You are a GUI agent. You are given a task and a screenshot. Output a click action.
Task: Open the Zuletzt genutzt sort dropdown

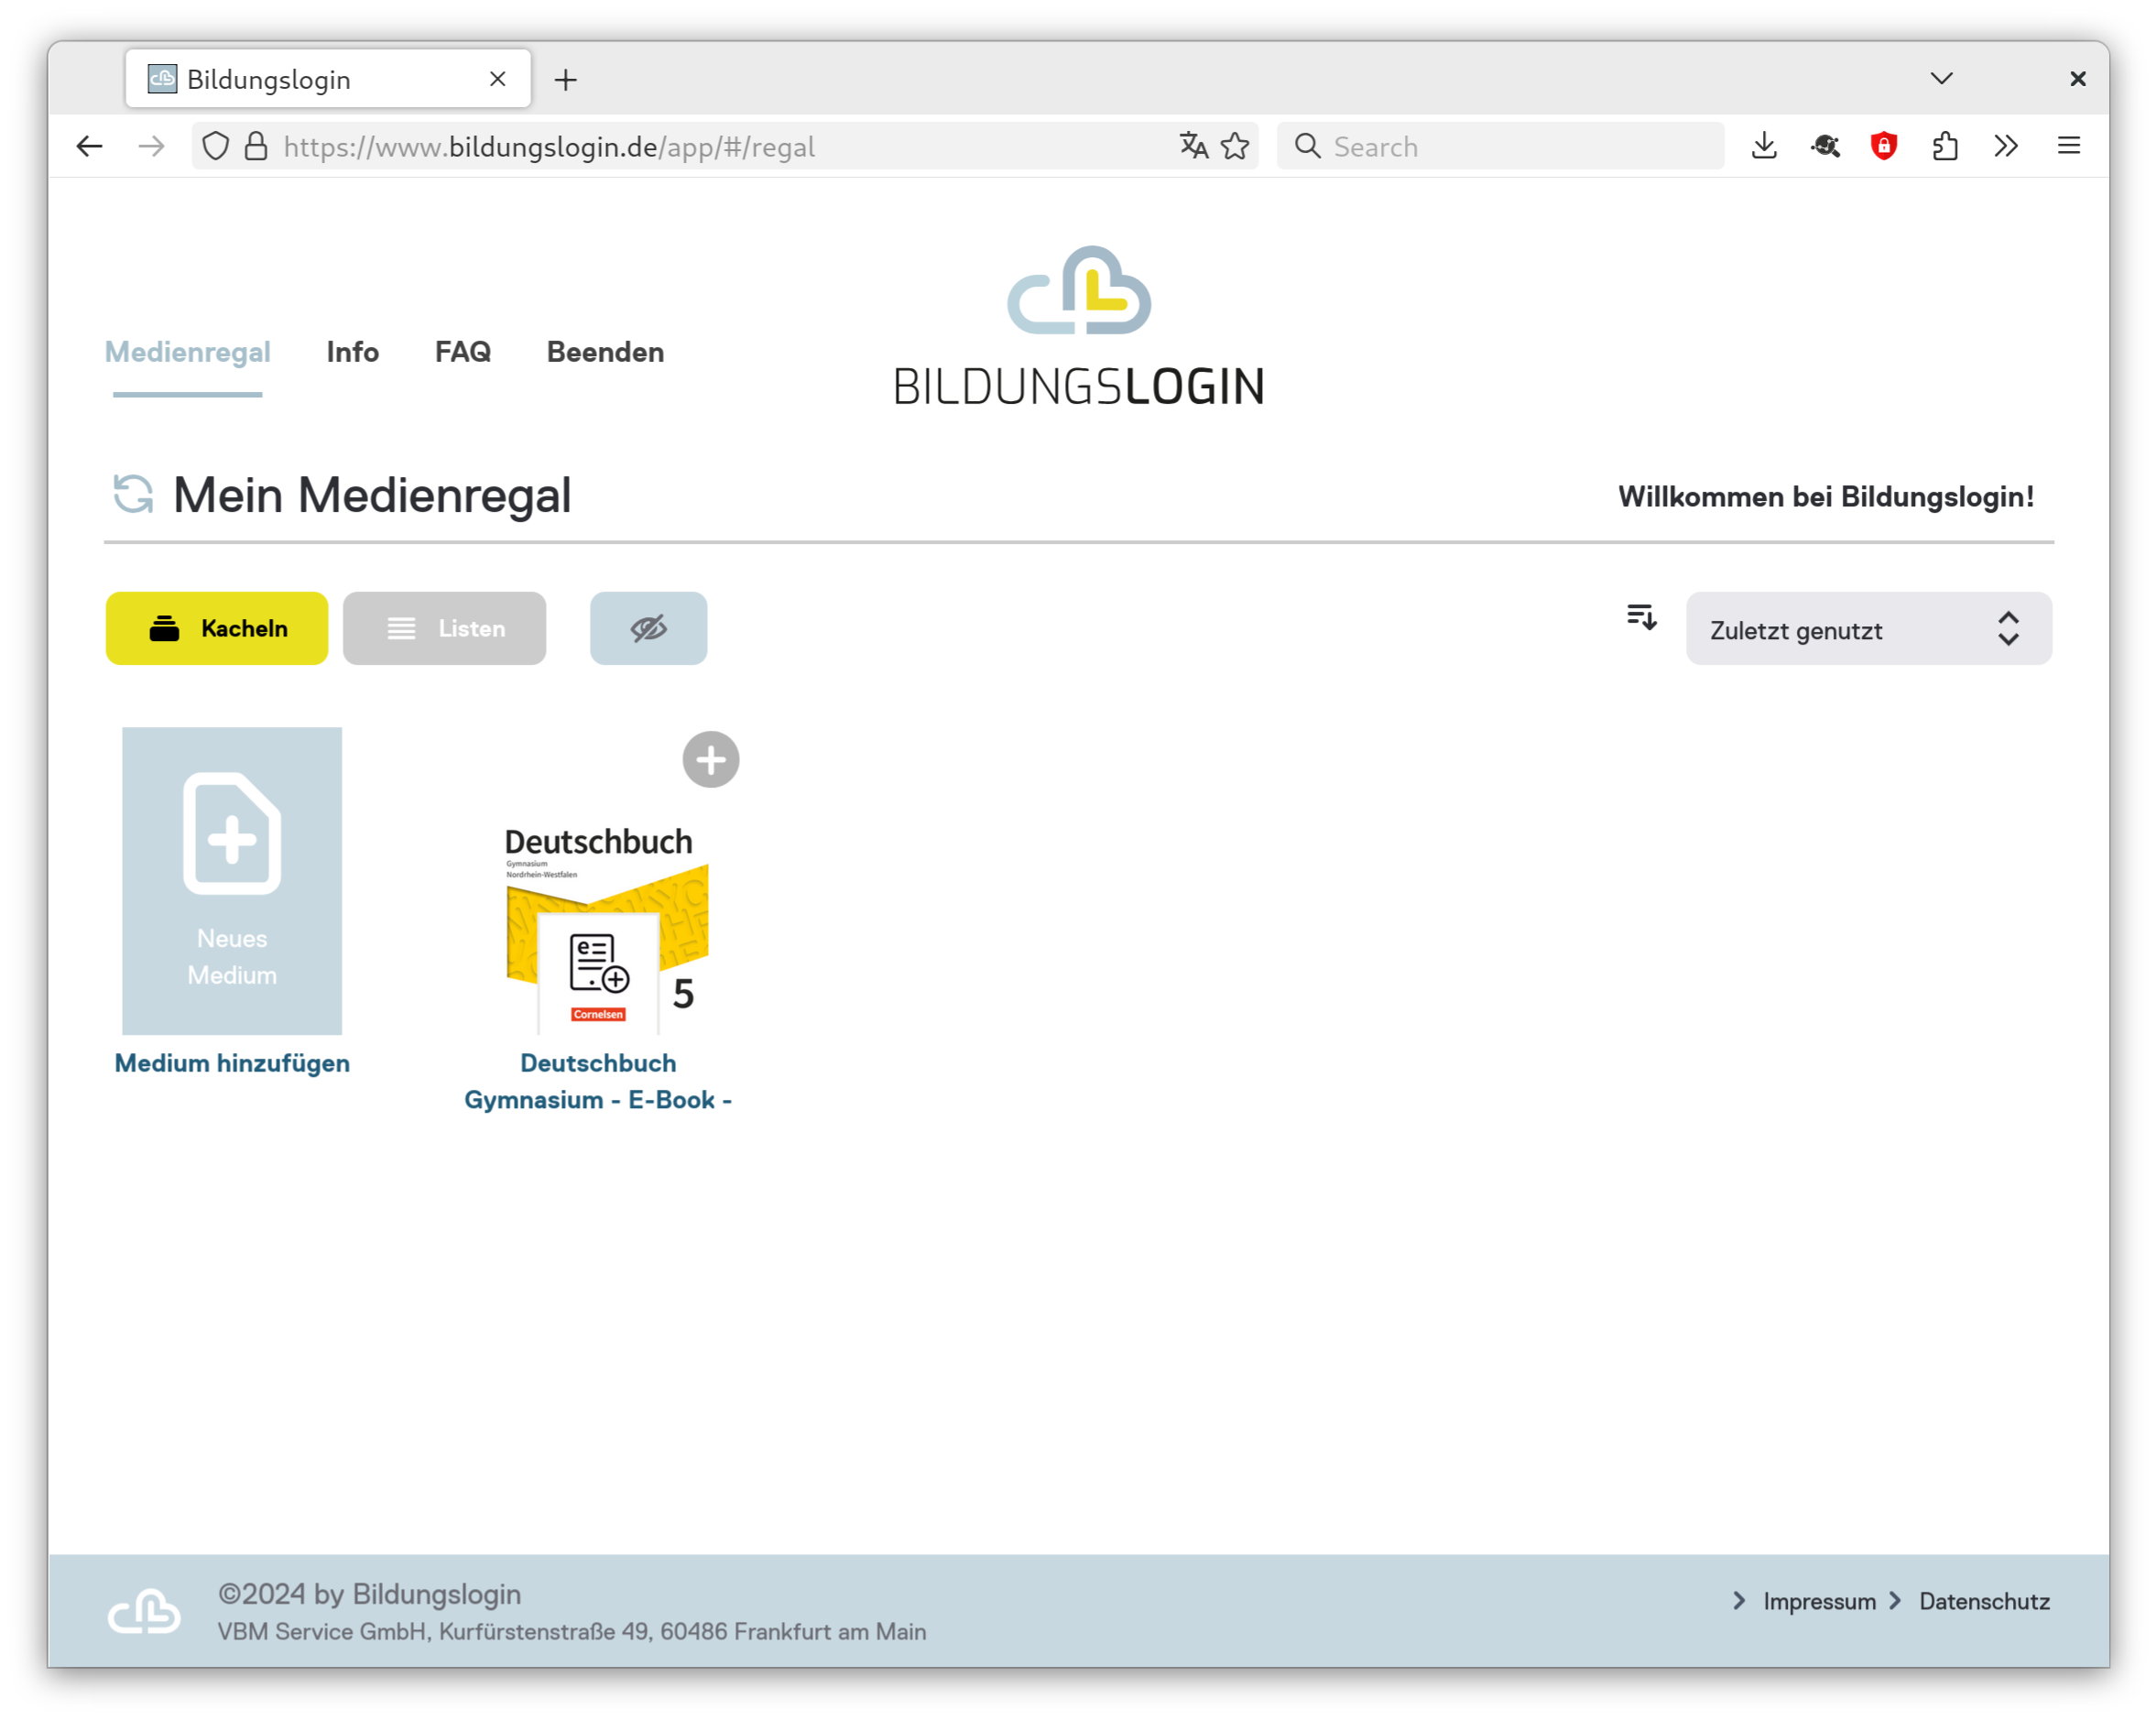pyautogui.click(x=1868, y=629)
